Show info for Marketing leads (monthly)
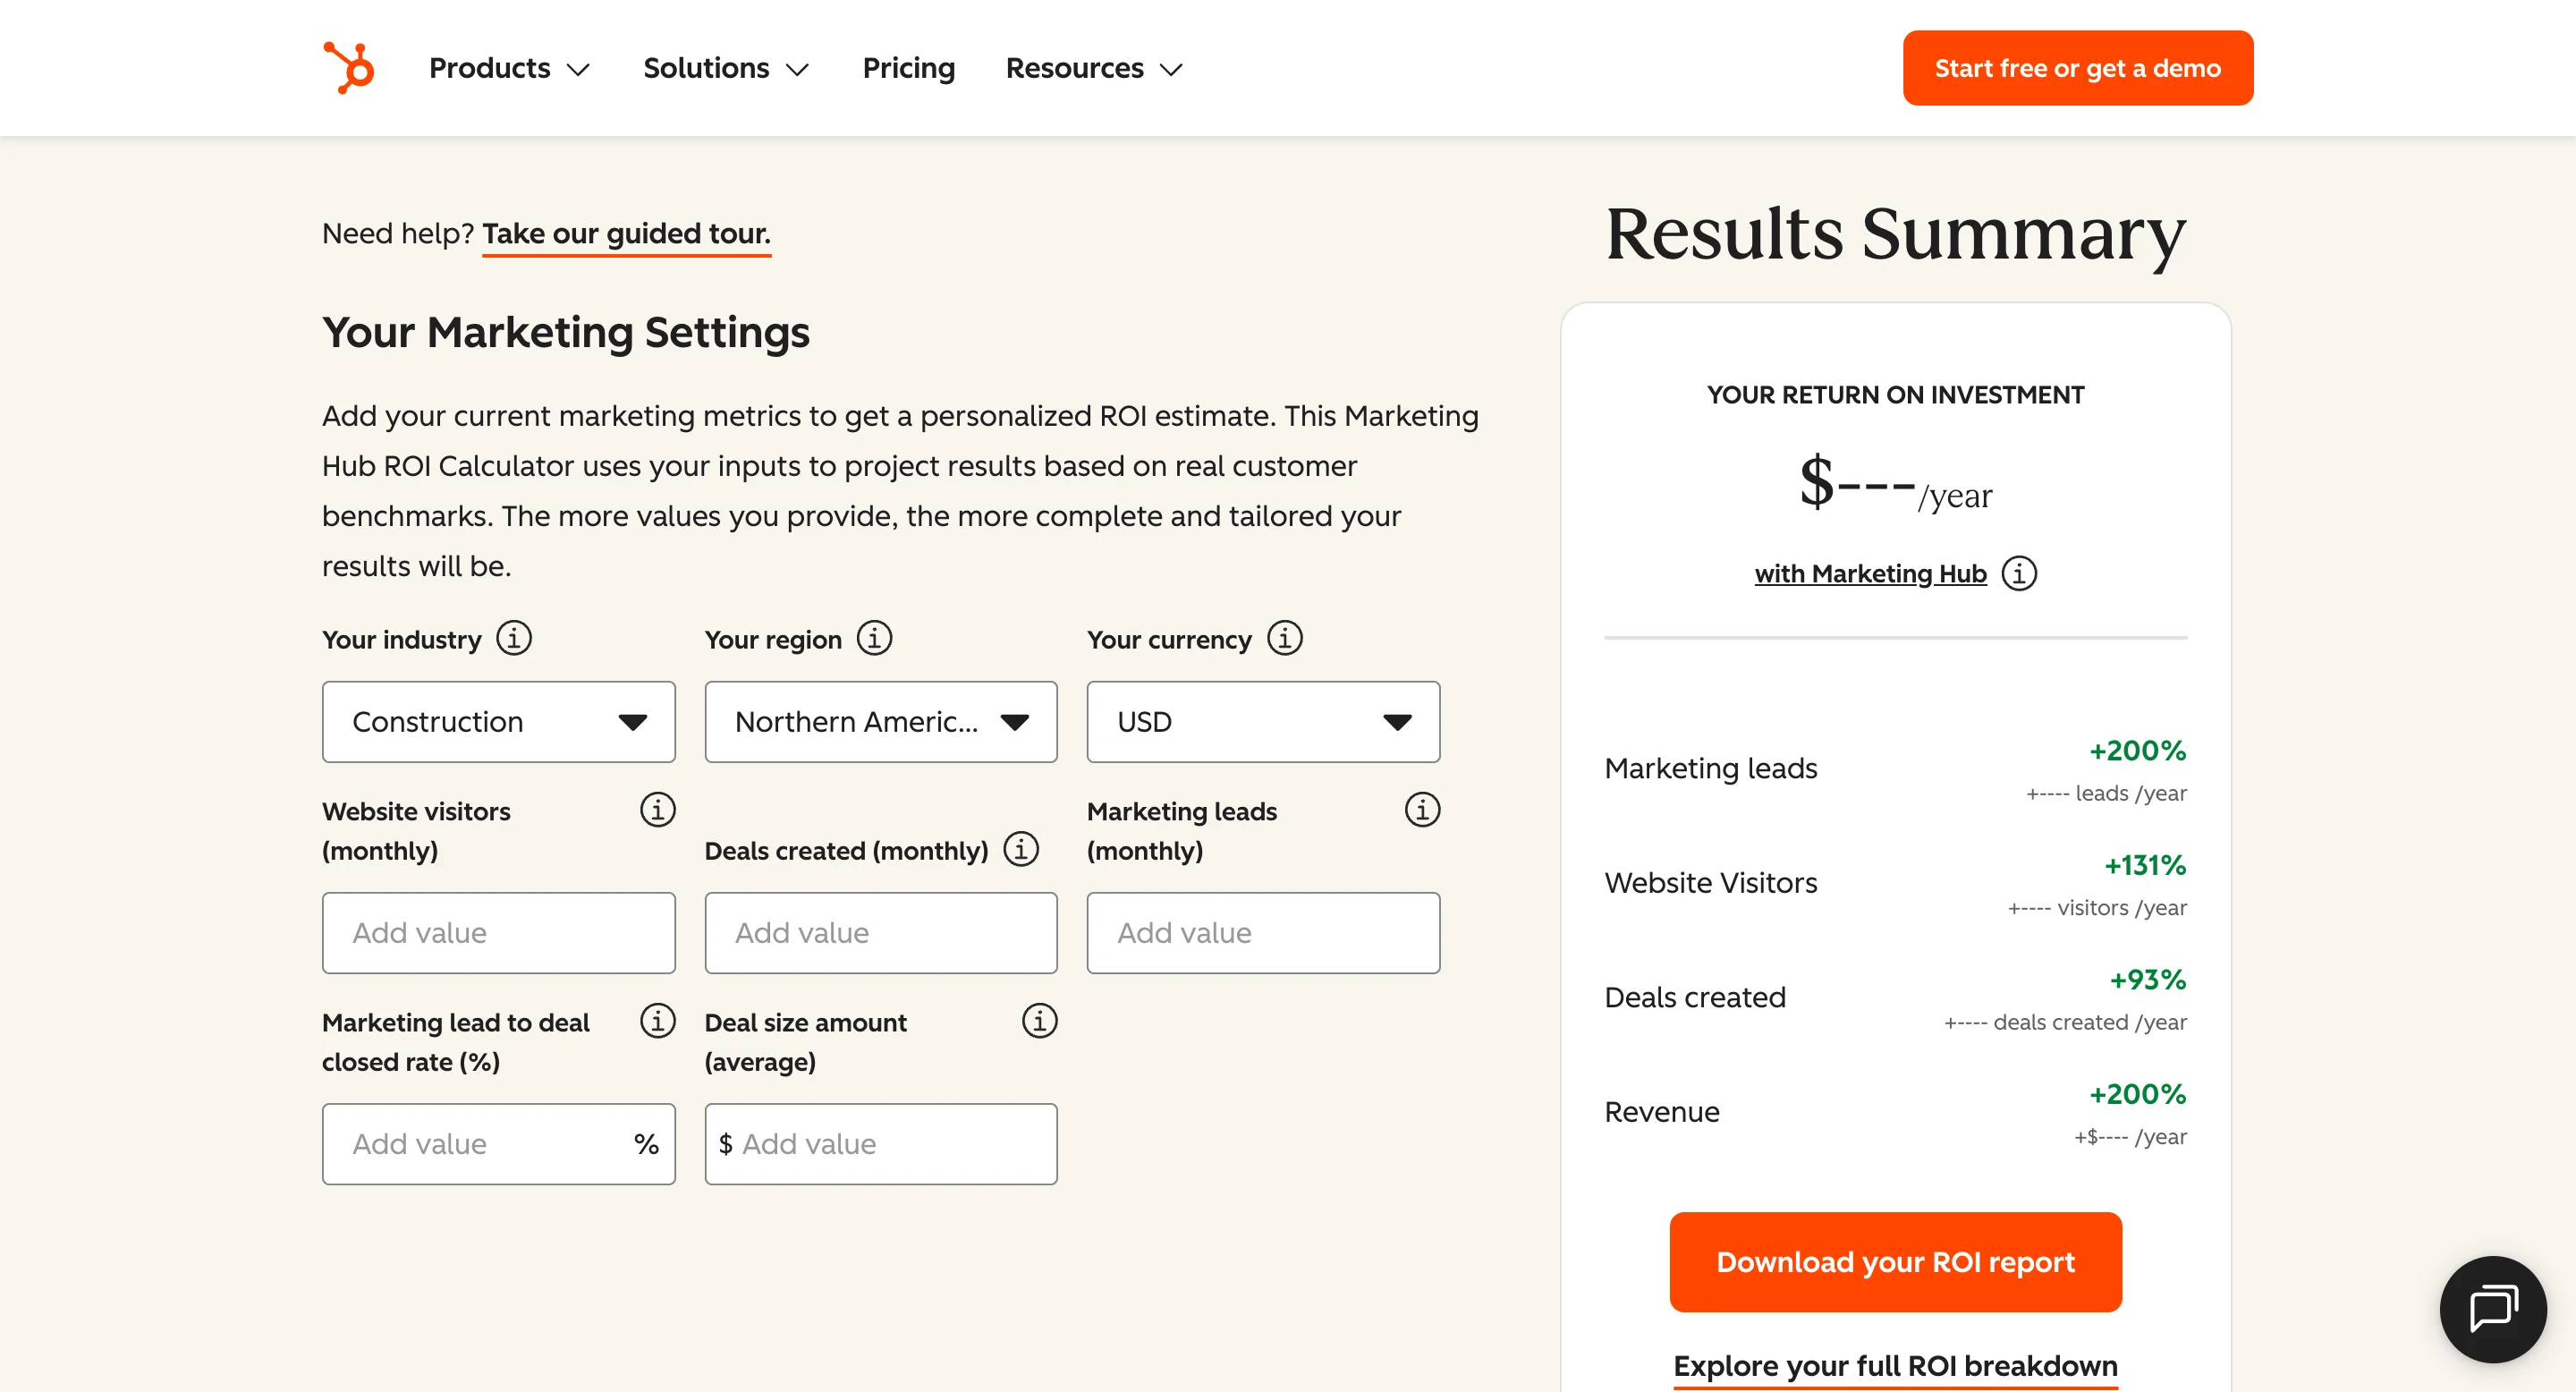Screen dimensions: 2576x1392 (x=1422, y=809)
